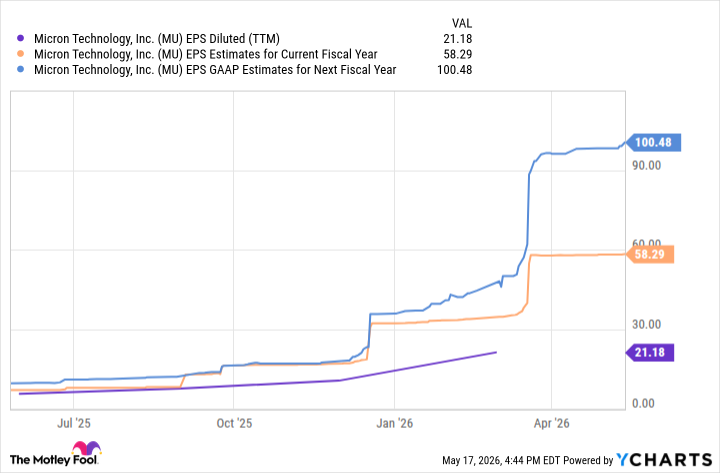Select the EPS Estimates for Current Fiscal Year label
720x473 pixels.
coord(206,55)
